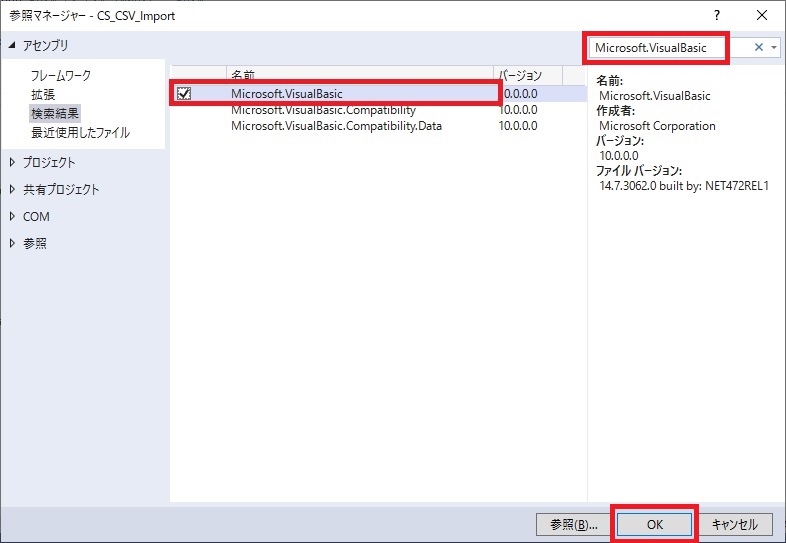Select フレームワーク in the assembly list
The height and width of the screenshot is (543, 786).
[x=61, y=76]
